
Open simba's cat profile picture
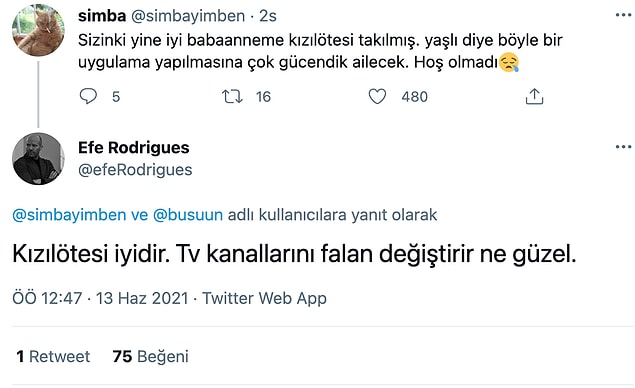click(x=38, y=30)
